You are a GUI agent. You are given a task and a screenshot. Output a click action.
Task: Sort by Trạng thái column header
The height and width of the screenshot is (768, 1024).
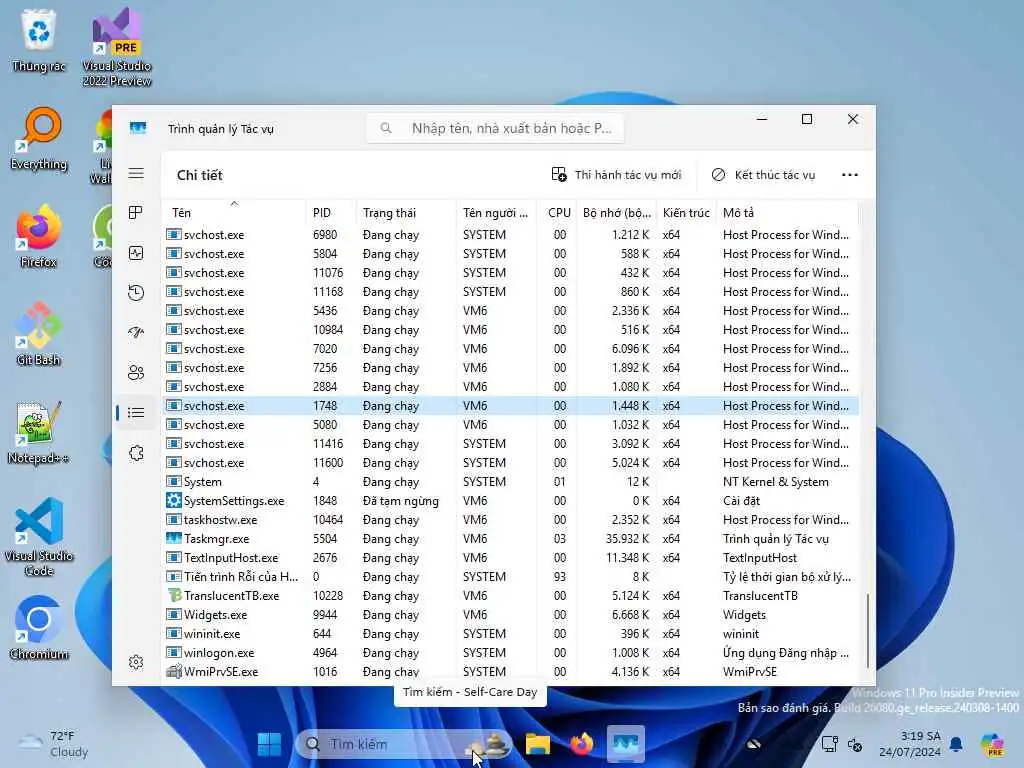tap(406, 212)
